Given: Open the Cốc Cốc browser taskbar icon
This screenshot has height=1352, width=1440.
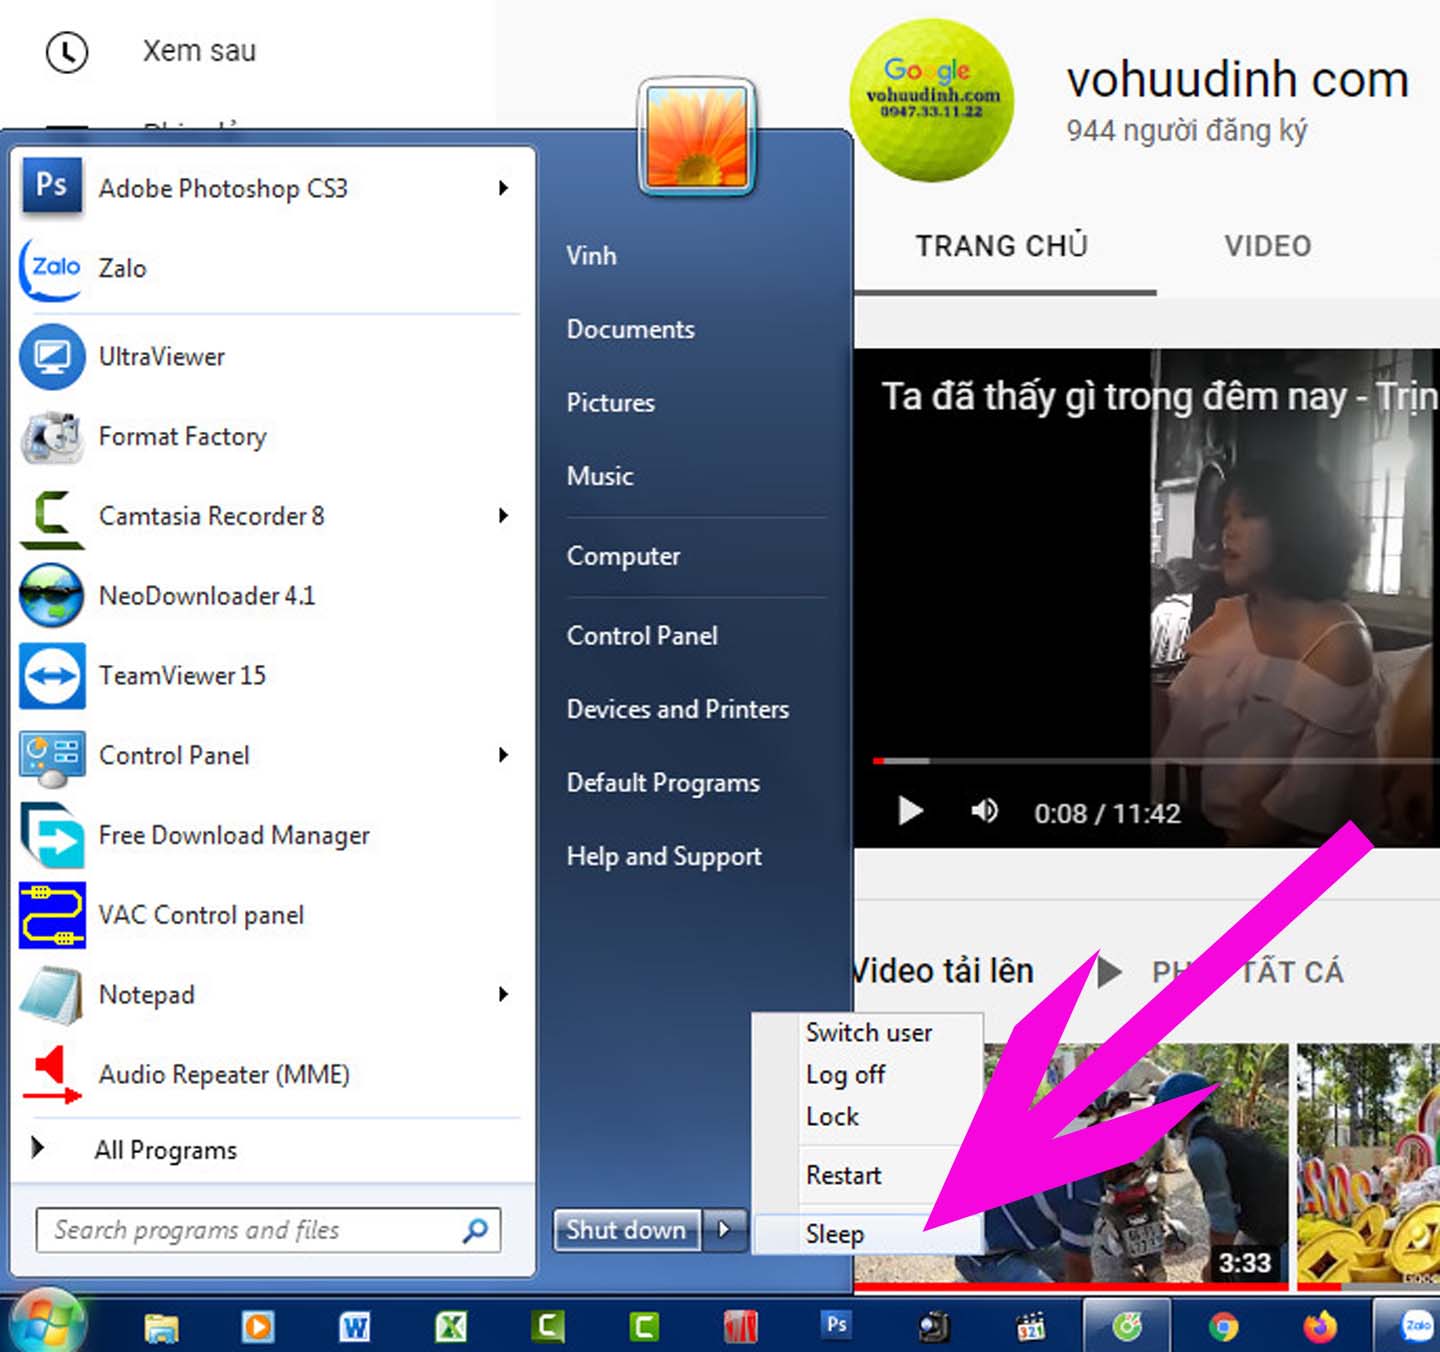Looking at the screenshot, I should [x=1127, y=1327].
